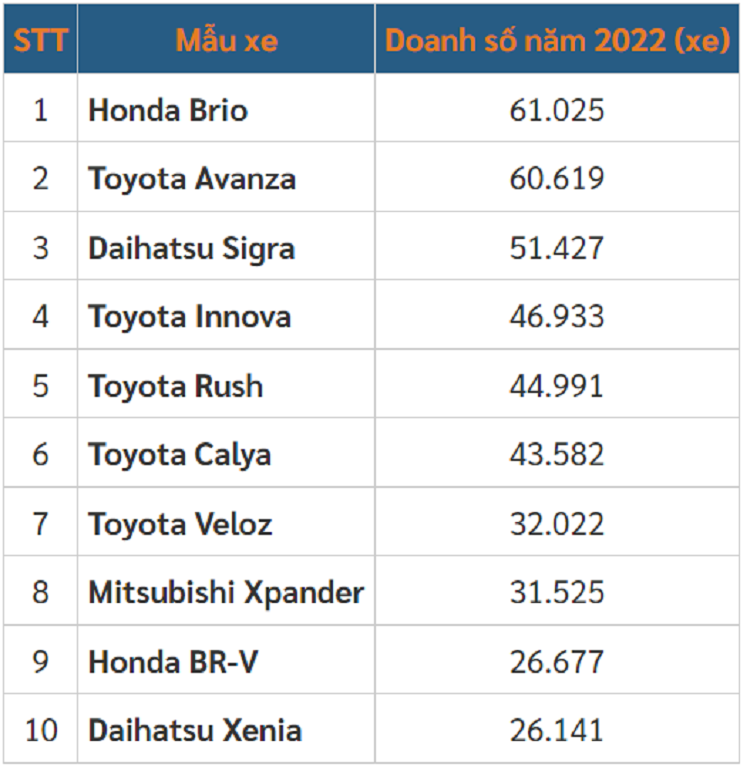Select the Toyota Avanza cell

click(x=192, y=179)
